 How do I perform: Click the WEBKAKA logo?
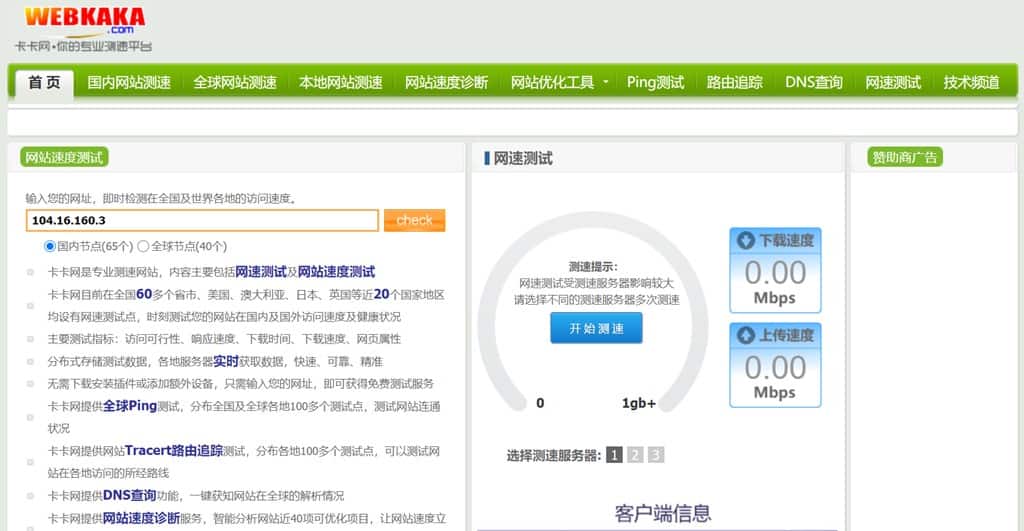click(x=85, y=28)
